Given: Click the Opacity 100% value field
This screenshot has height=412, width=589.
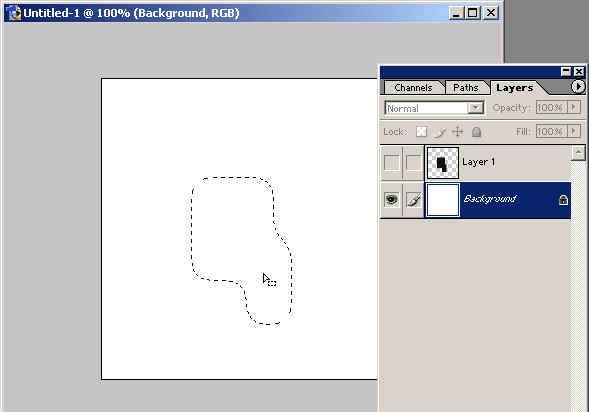Looking at the screenshot, I should pos(551,108).
